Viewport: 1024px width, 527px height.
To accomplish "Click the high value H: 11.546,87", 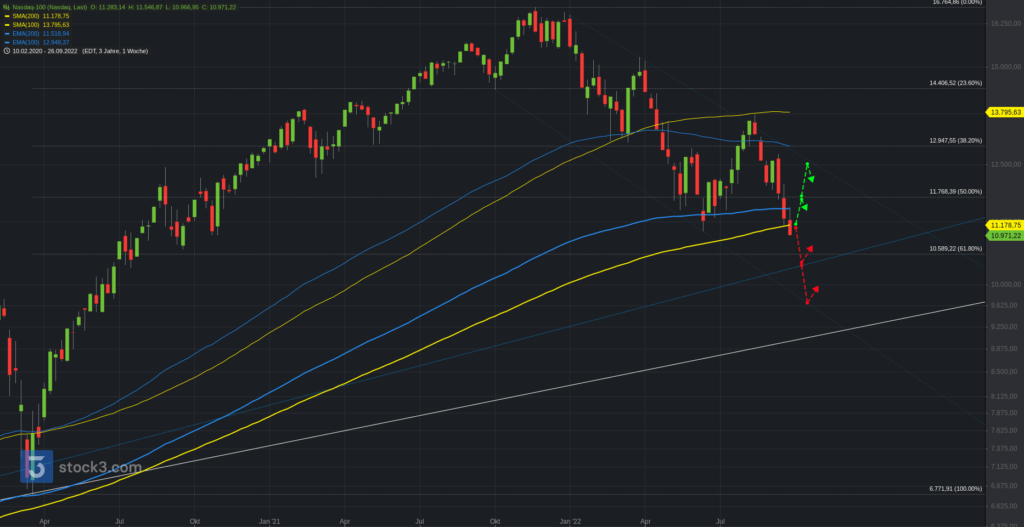I will (x=145, y=7).
